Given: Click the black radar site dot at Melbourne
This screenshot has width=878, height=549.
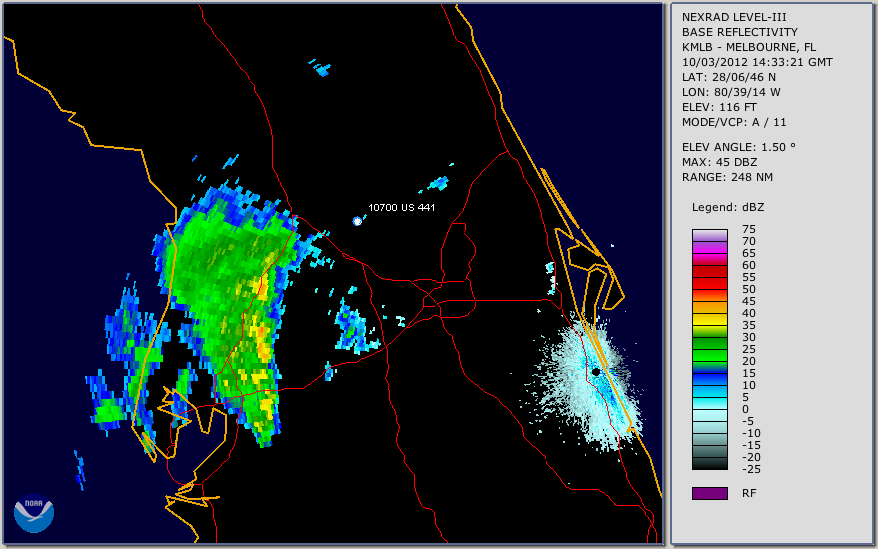Looking at the screenshot, I should (596, 371).
